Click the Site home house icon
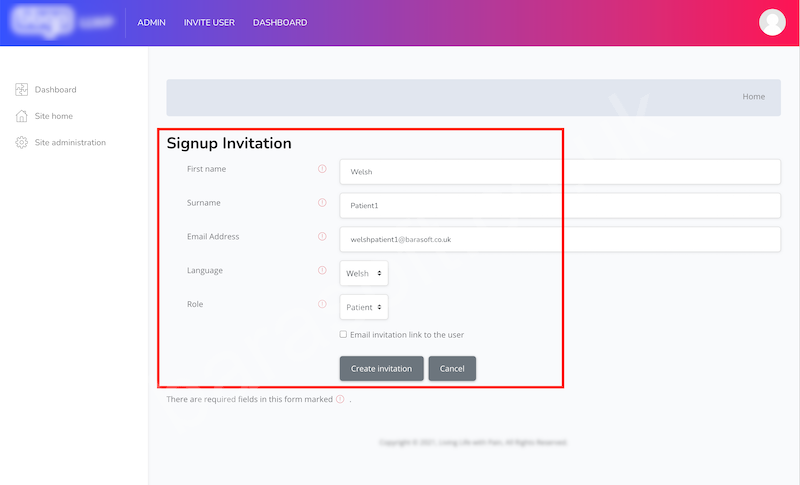Viewport: 800px width, 485px height. click(x=21, y=116)
